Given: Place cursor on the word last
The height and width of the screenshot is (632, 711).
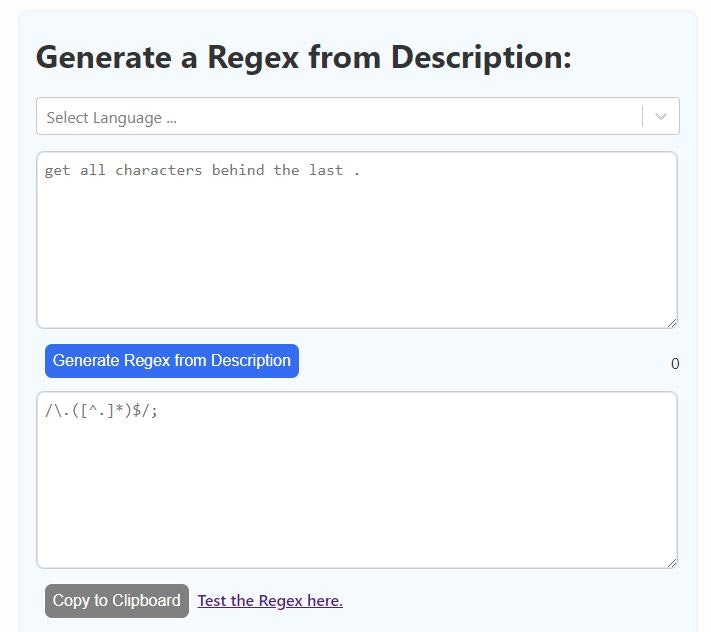Looking at the screenshot, I should (x=326, y=170).
